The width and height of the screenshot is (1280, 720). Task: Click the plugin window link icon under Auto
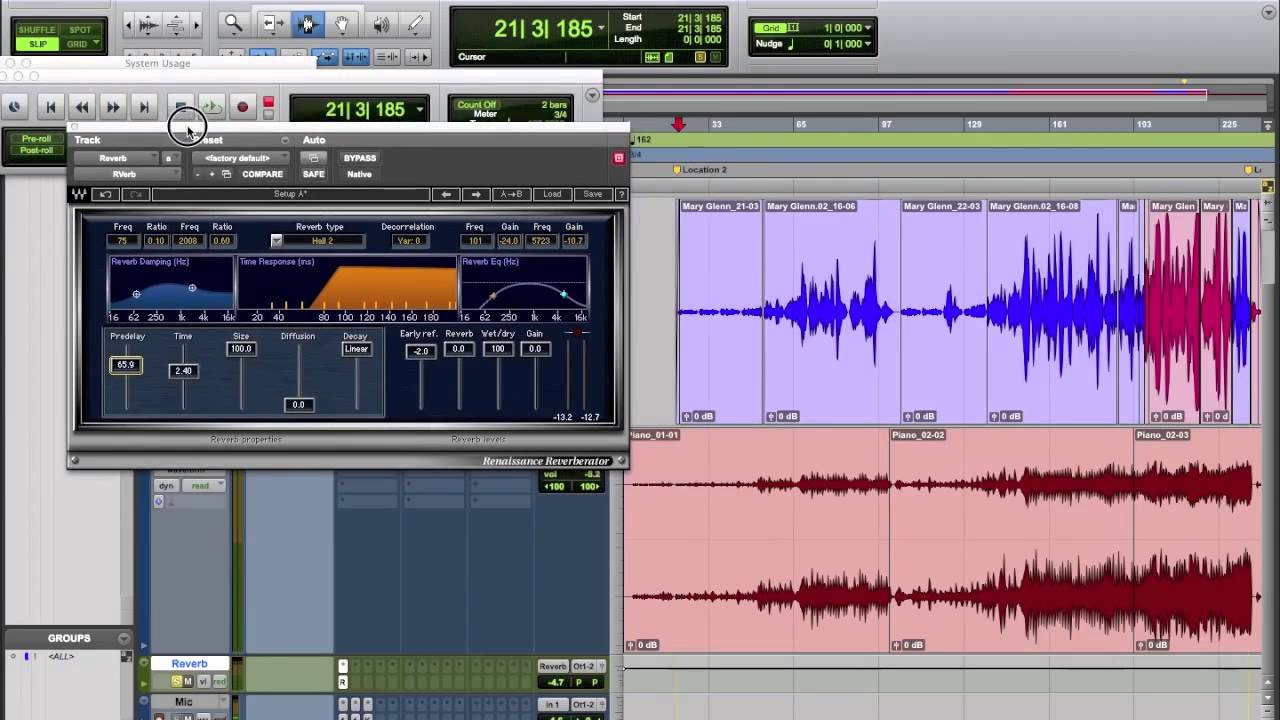(x=313, y=158)
